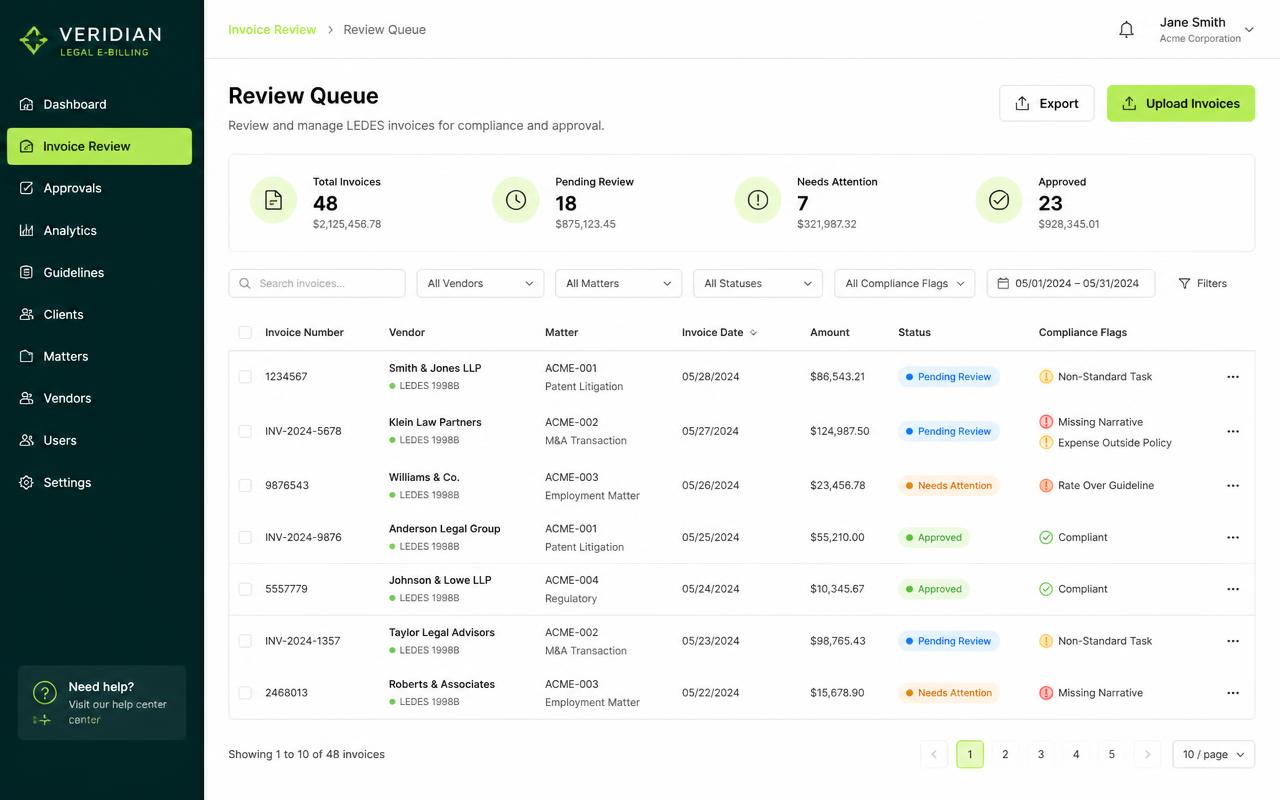Toggle the select-all invoices checkbox
Screen dimensions: 1280x800
pyautogui.click(x=245, y=333)
